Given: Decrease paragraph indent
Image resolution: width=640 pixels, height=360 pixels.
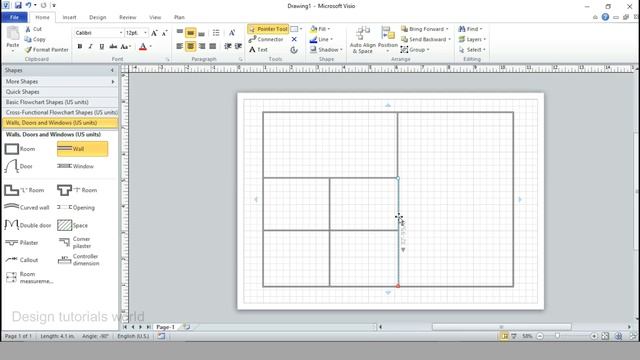Looking at the screenshot, I should [x=228, y=46].
